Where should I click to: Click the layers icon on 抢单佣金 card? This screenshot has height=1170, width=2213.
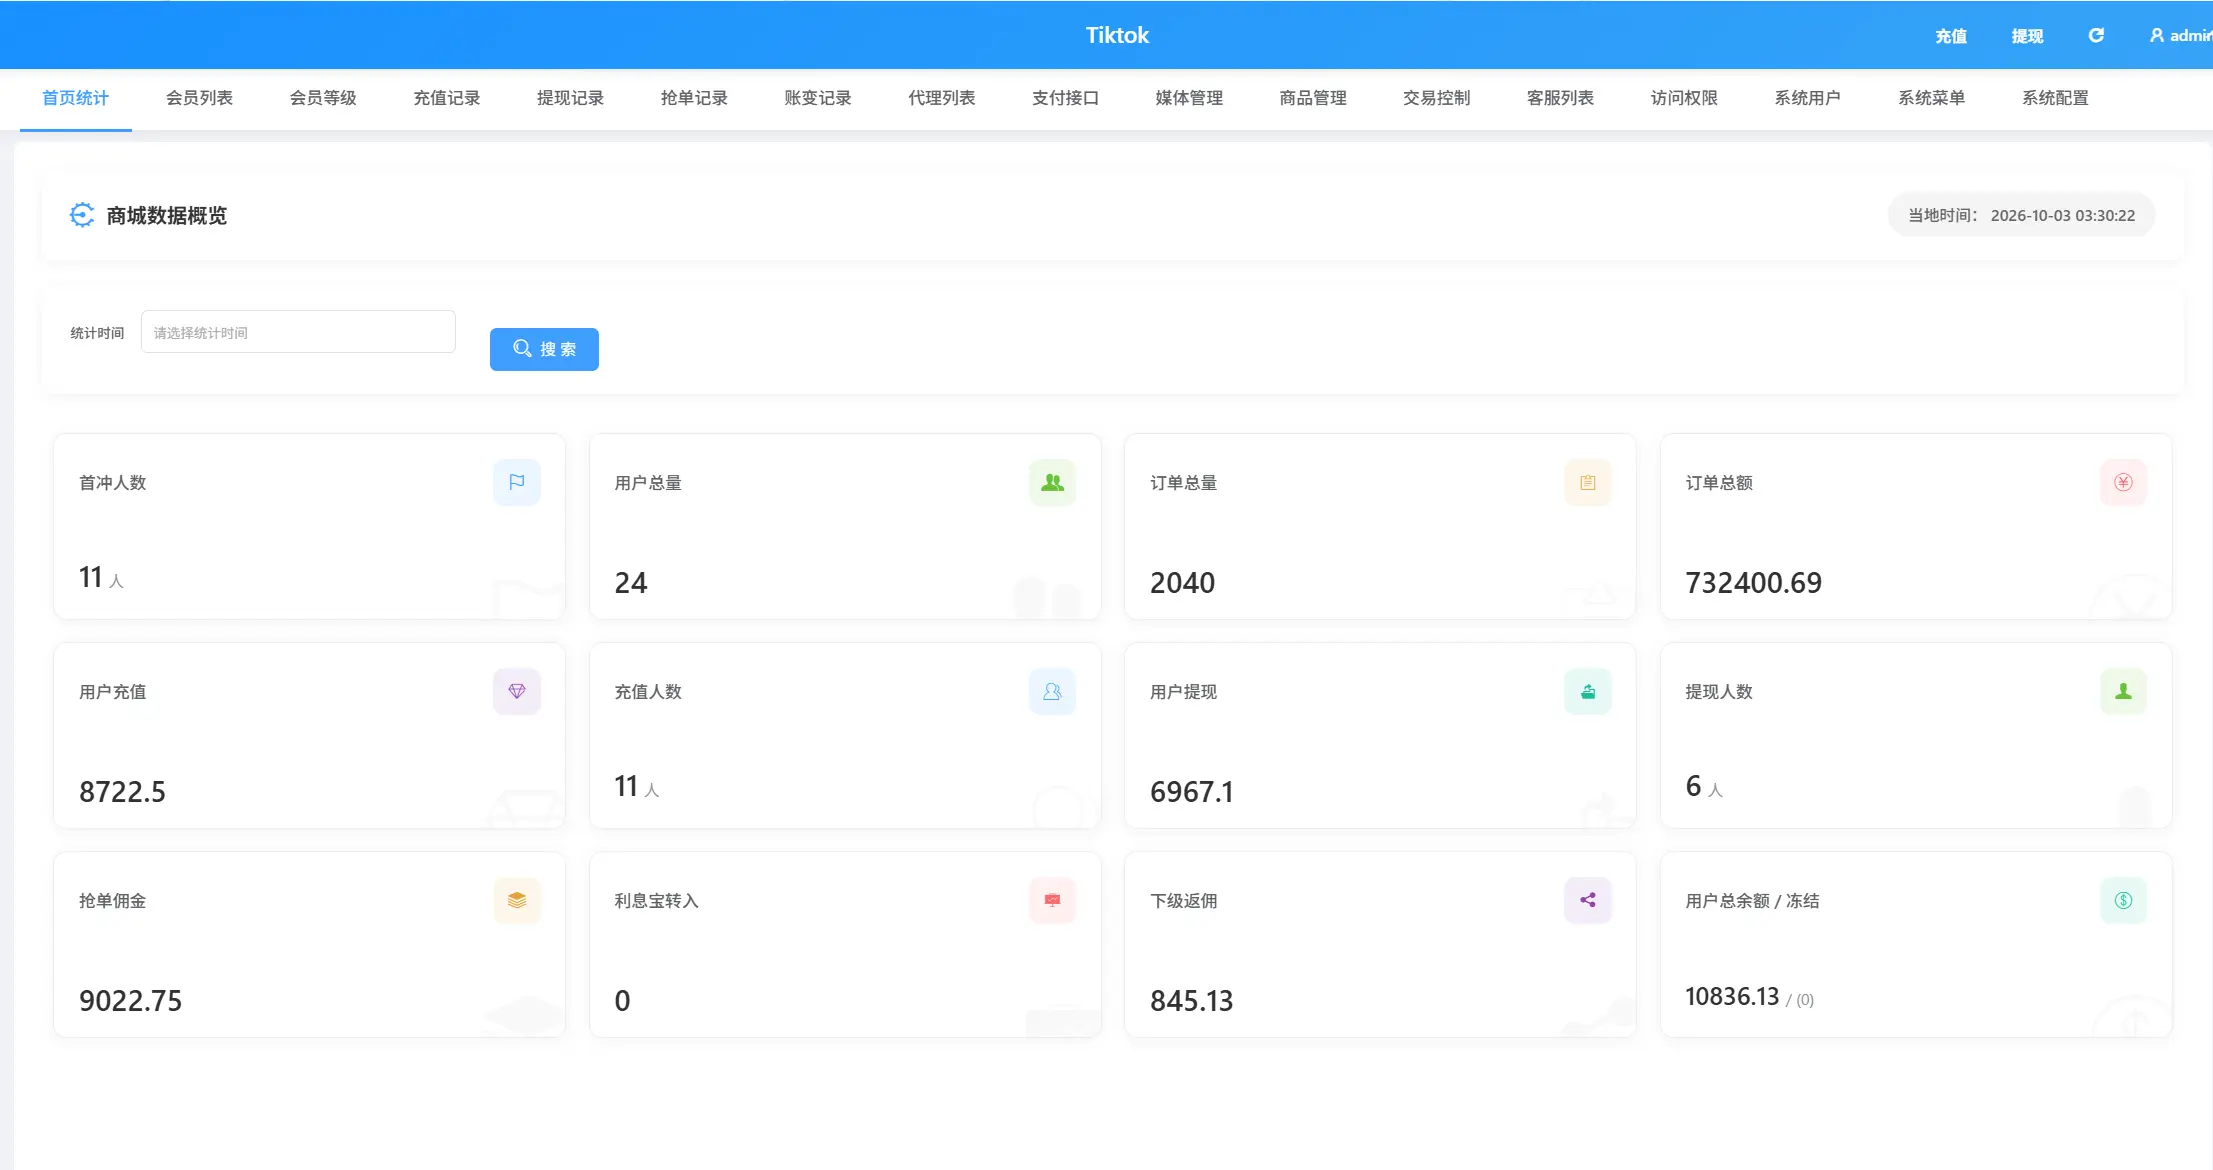point(517,900)
